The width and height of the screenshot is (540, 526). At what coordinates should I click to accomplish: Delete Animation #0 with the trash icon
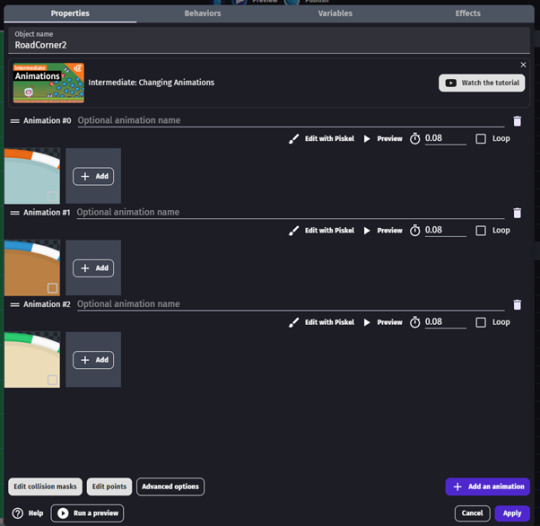pos(517,121)
